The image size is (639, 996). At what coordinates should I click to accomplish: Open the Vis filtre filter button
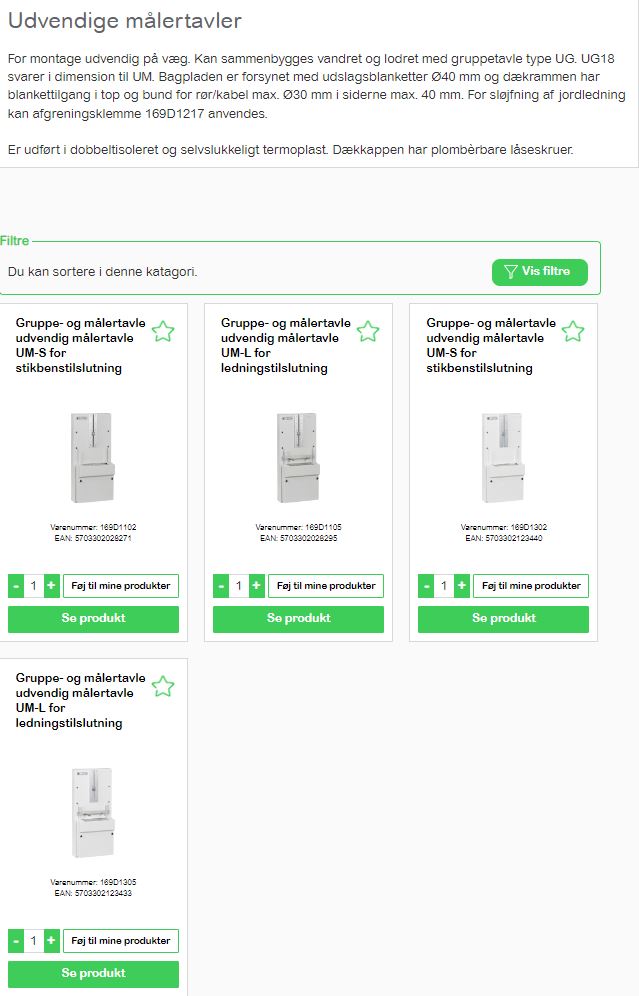pyautogui.click(x=539, y=272)
